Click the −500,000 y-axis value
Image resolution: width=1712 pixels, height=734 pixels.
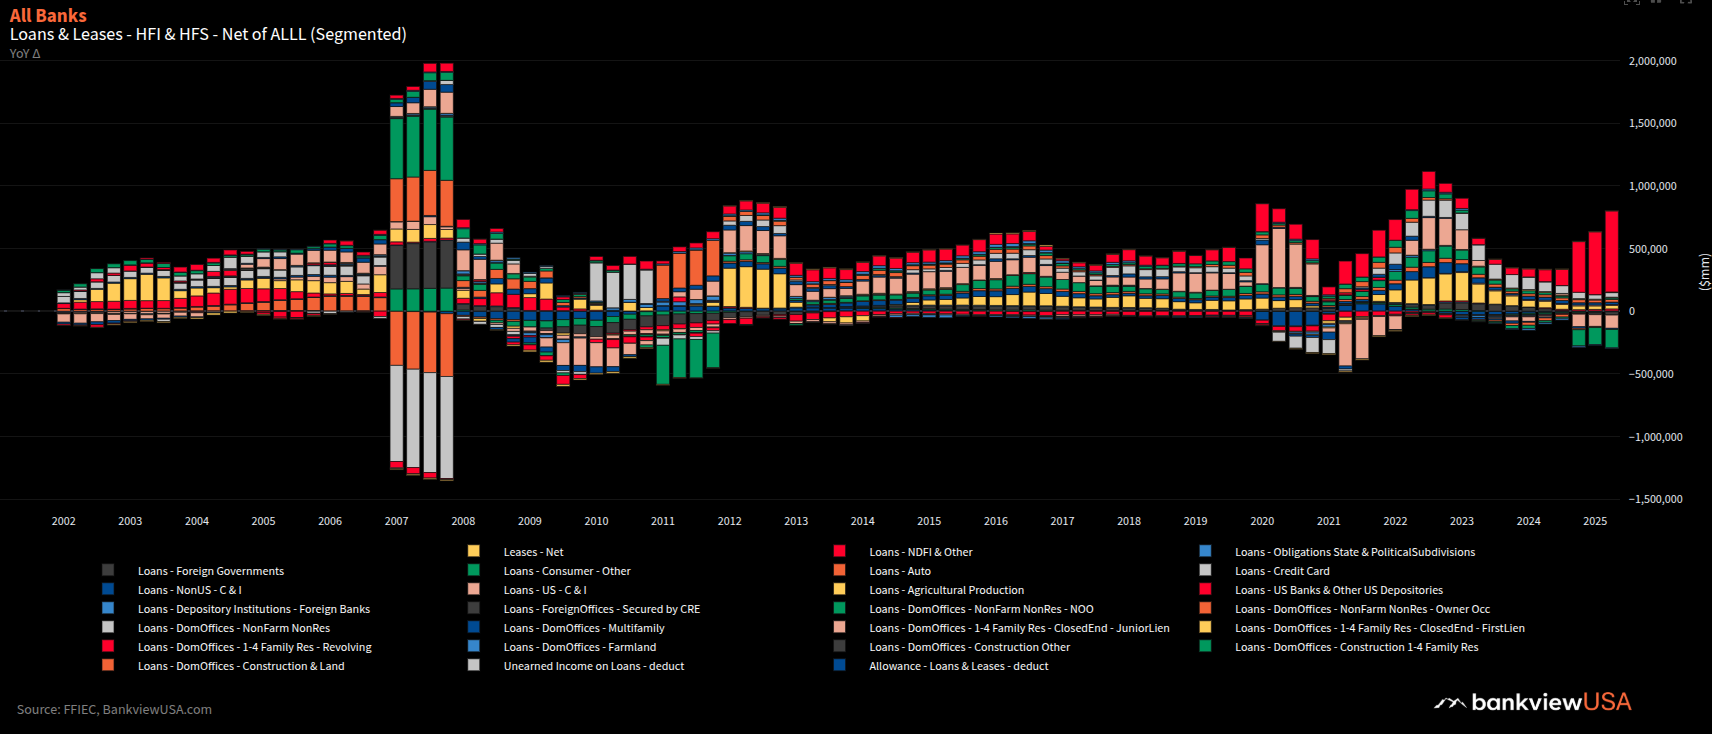(1651, 374)
